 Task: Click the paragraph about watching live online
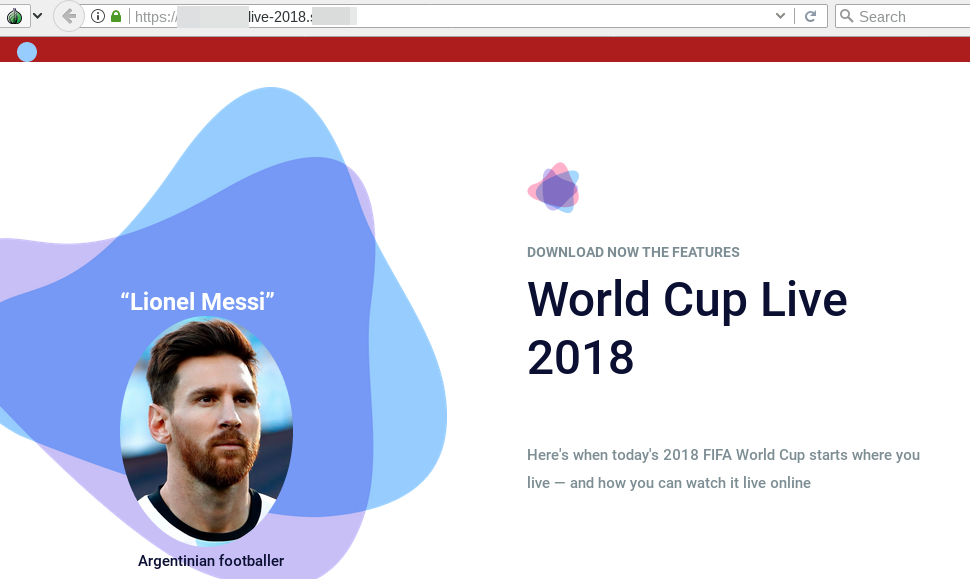click(x=723, y=469)
